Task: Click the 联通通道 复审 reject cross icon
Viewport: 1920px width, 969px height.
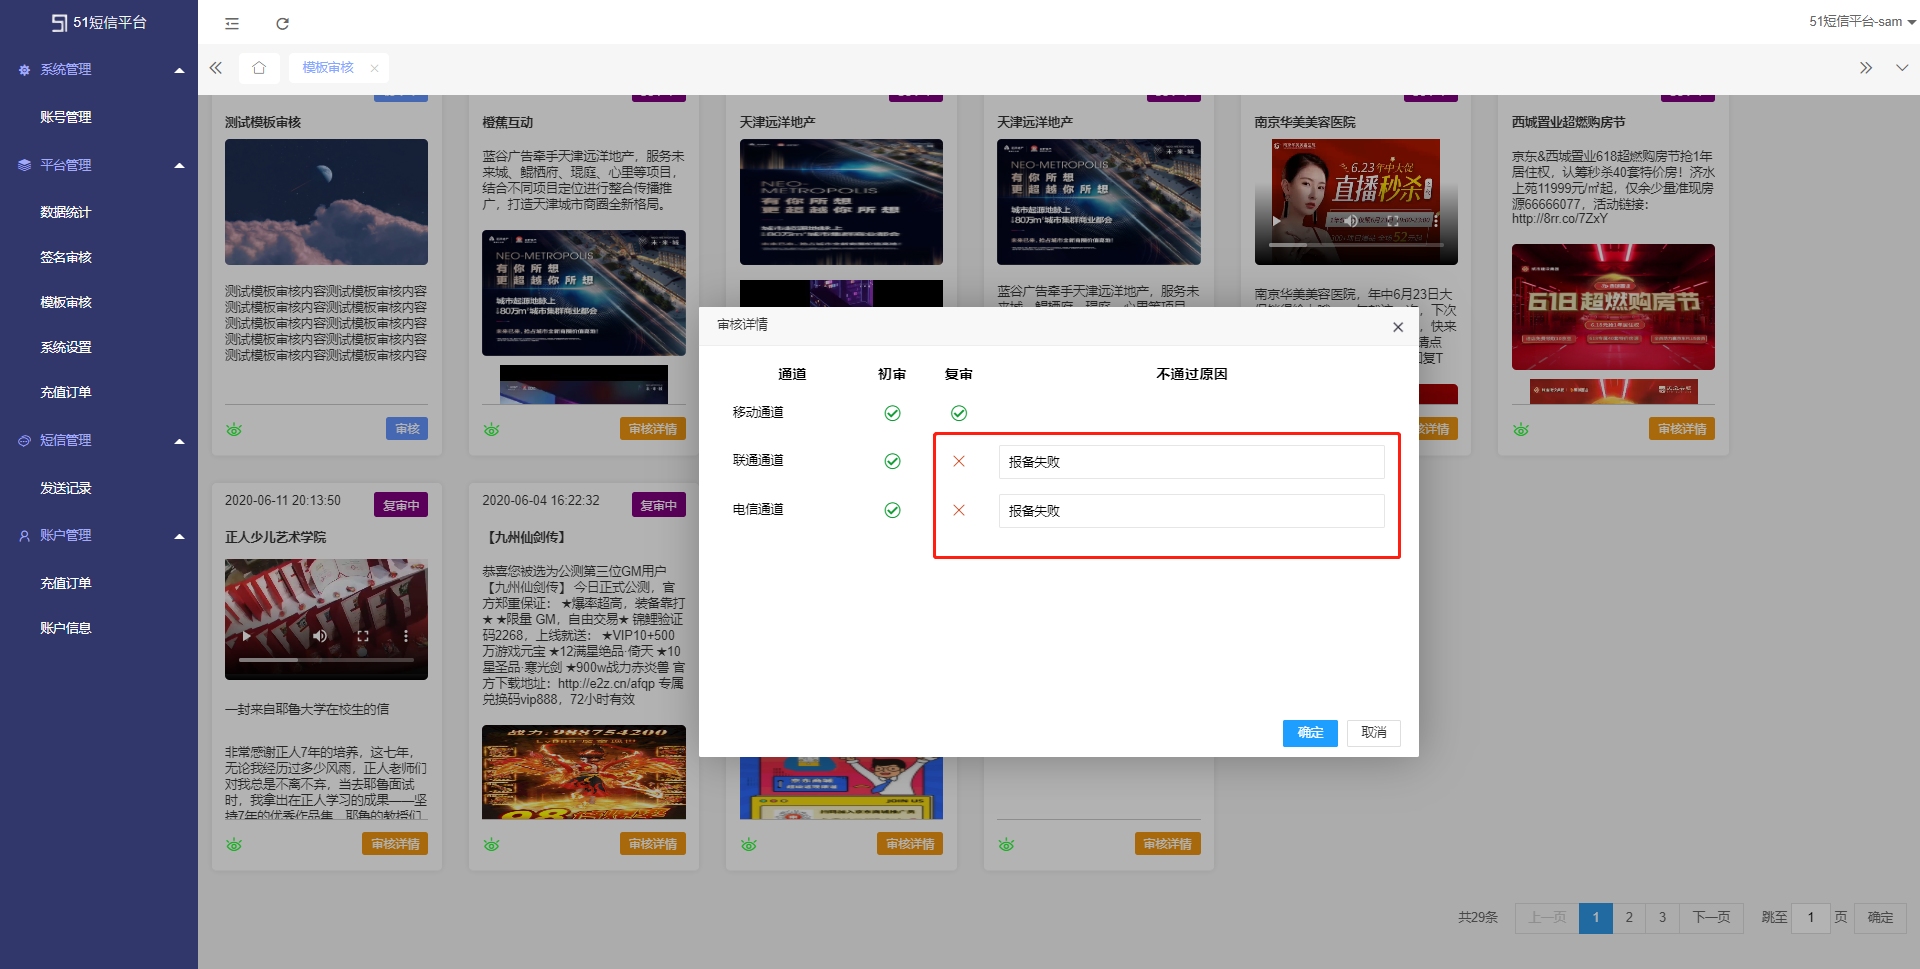Action: (x=959, y=461)
